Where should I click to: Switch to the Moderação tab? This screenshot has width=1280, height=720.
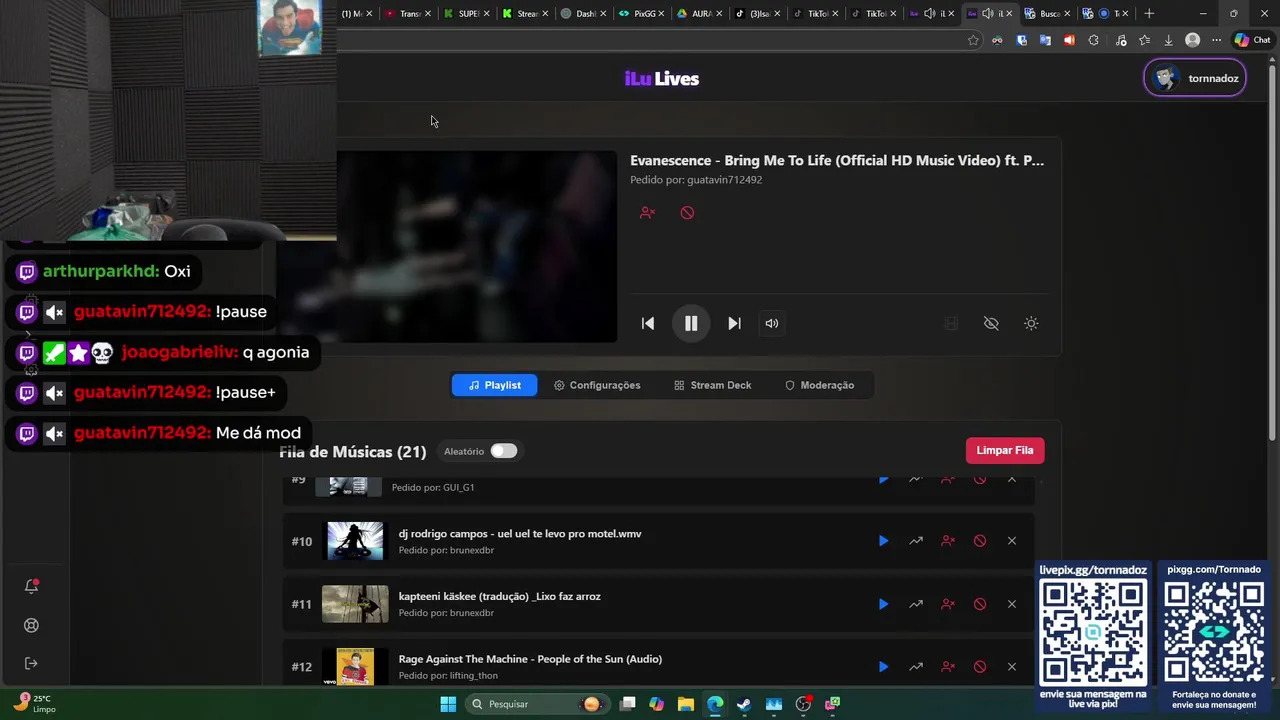pyautogui.click(x=820, y=385)
